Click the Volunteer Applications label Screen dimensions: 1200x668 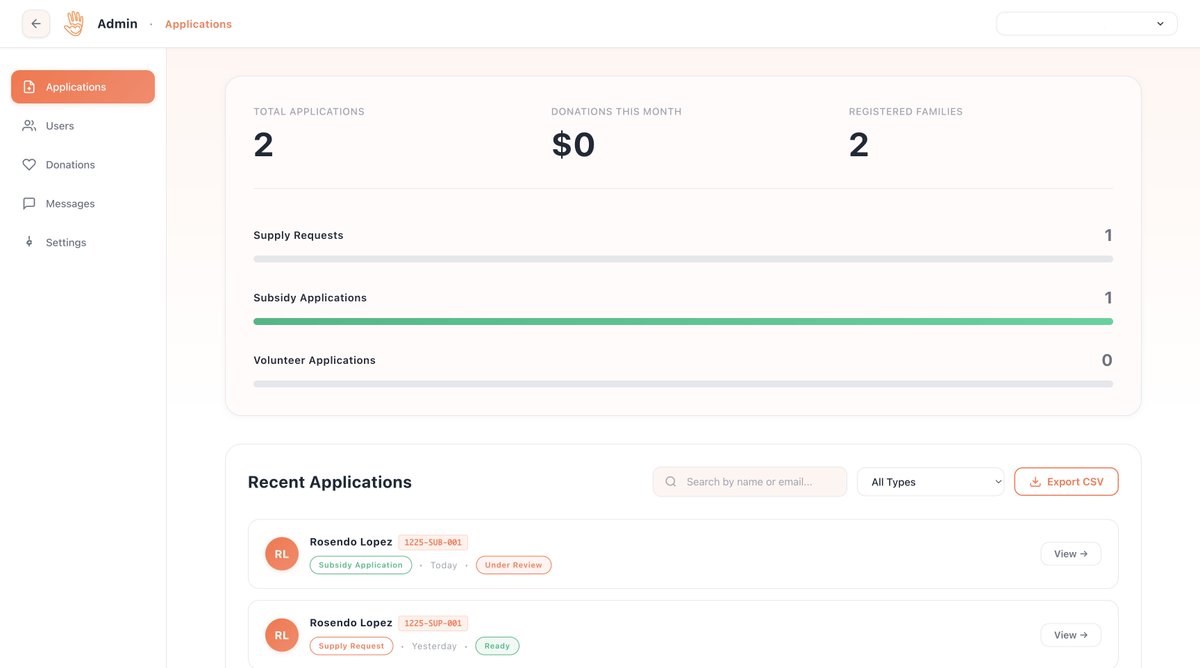tap(314, 360)
